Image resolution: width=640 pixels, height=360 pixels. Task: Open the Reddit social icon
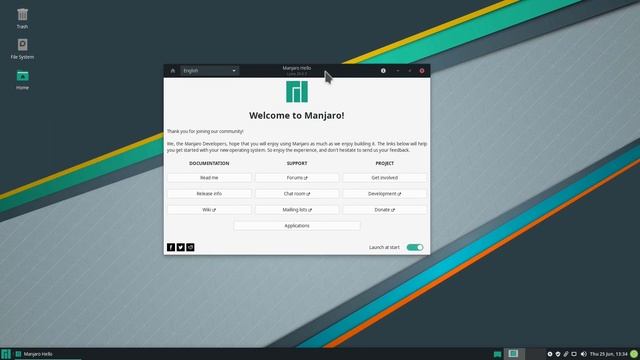(190, 247)
